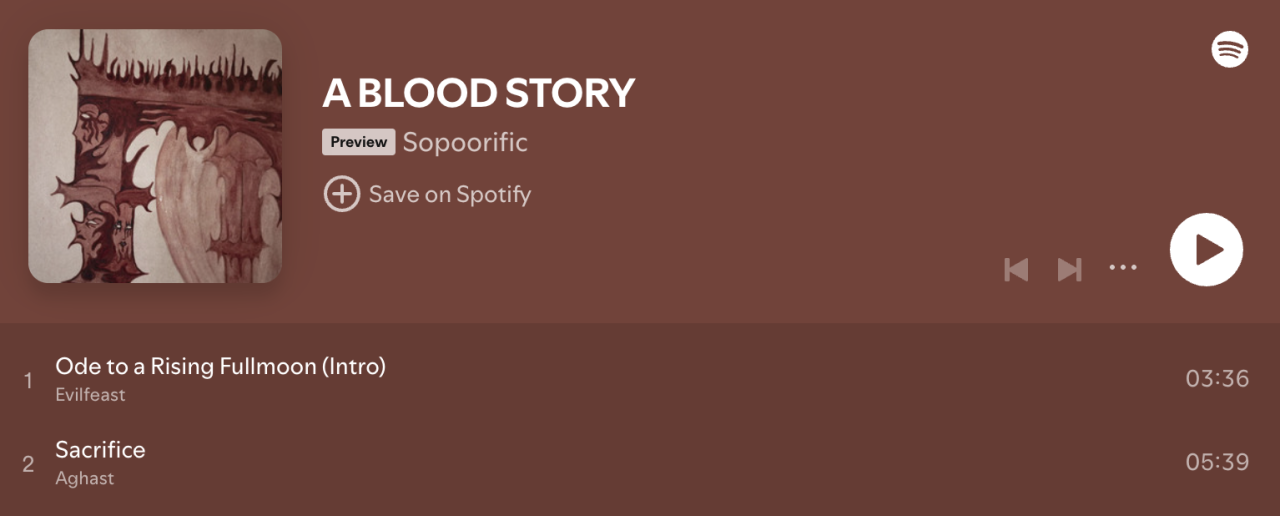Skip to the next track

point(1070,269)
